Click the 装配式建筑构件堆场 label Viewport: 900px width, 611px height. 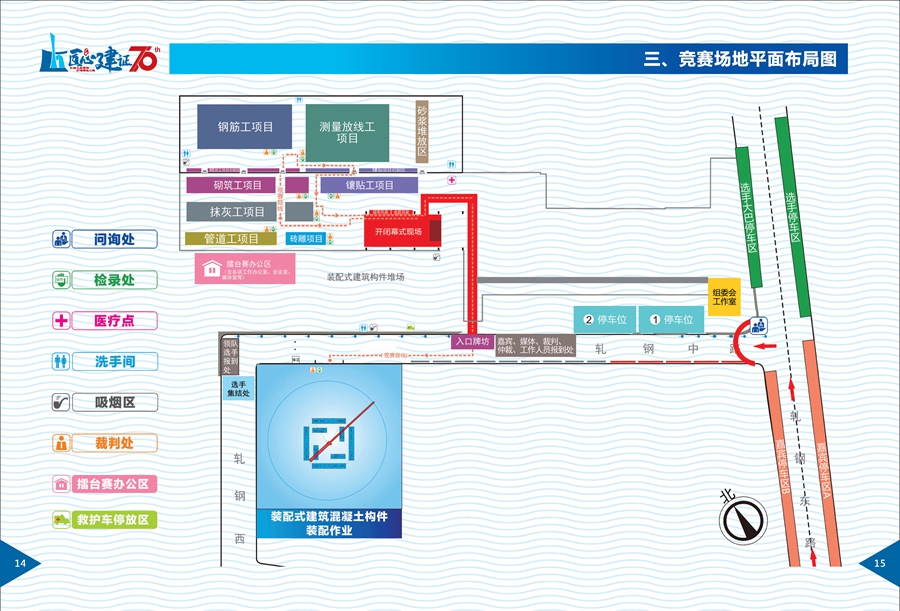pyautogui.click(x=366, y=277)
